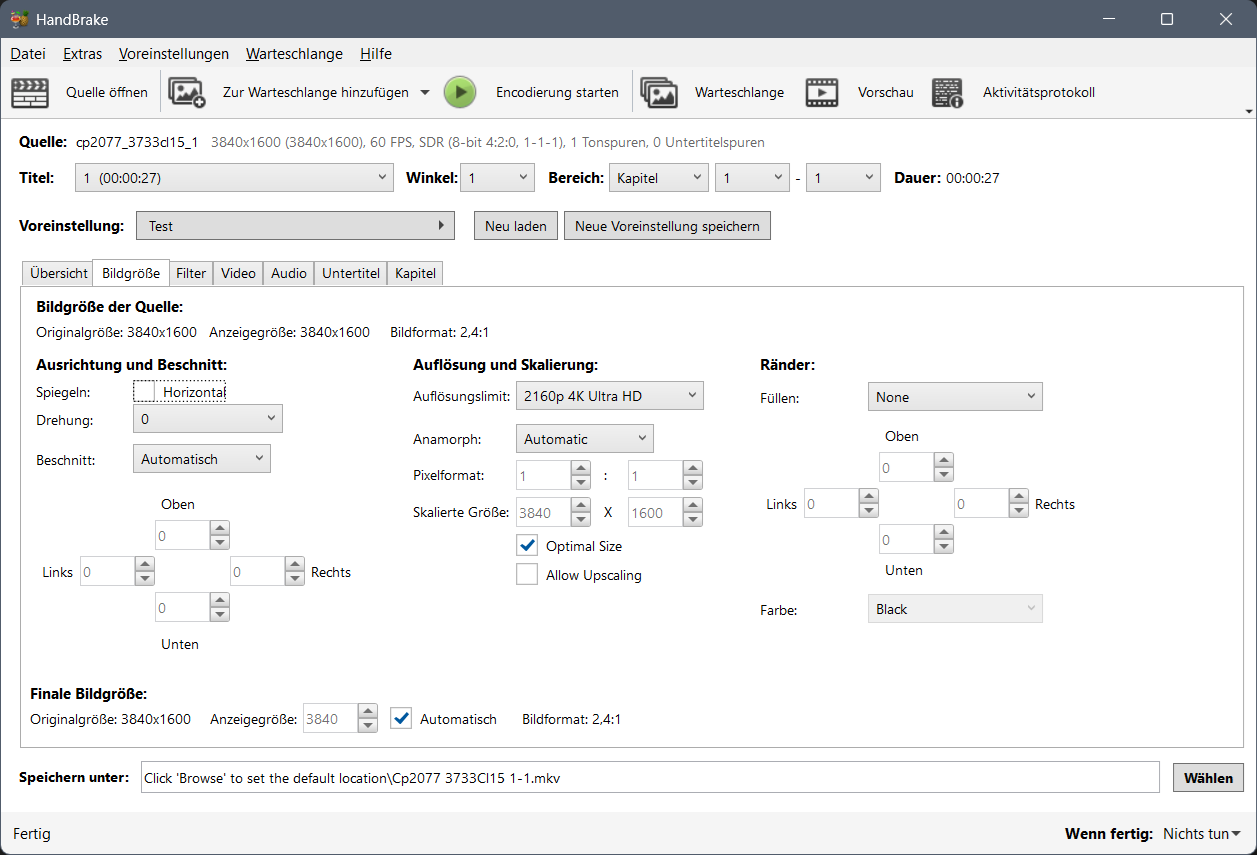This screenshot has width=1257, height=855.
Task: Increase the crop Links stepper value
Action: click(145, 564)
